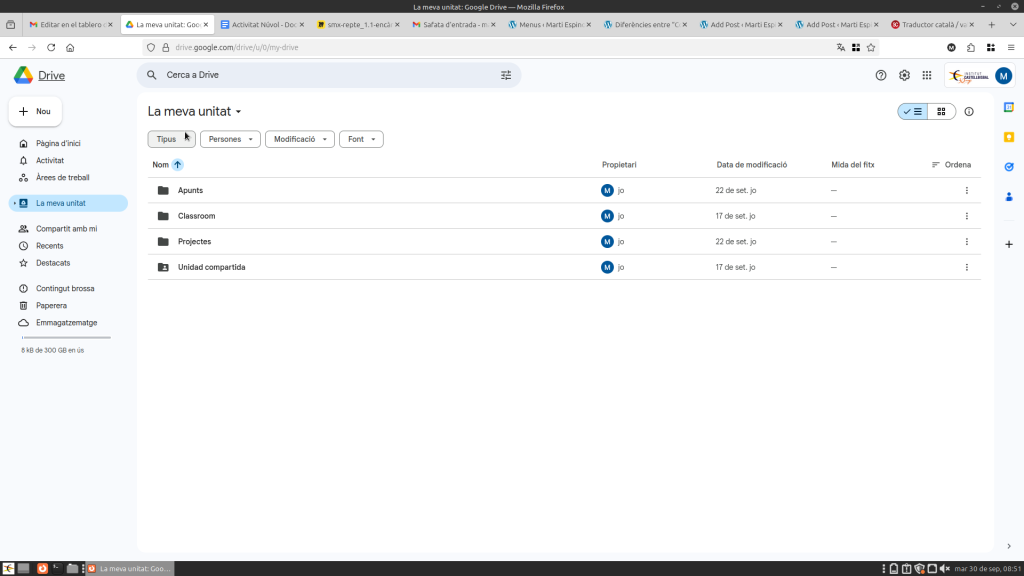Open more actions for Apunts folder

coord(966,190)
